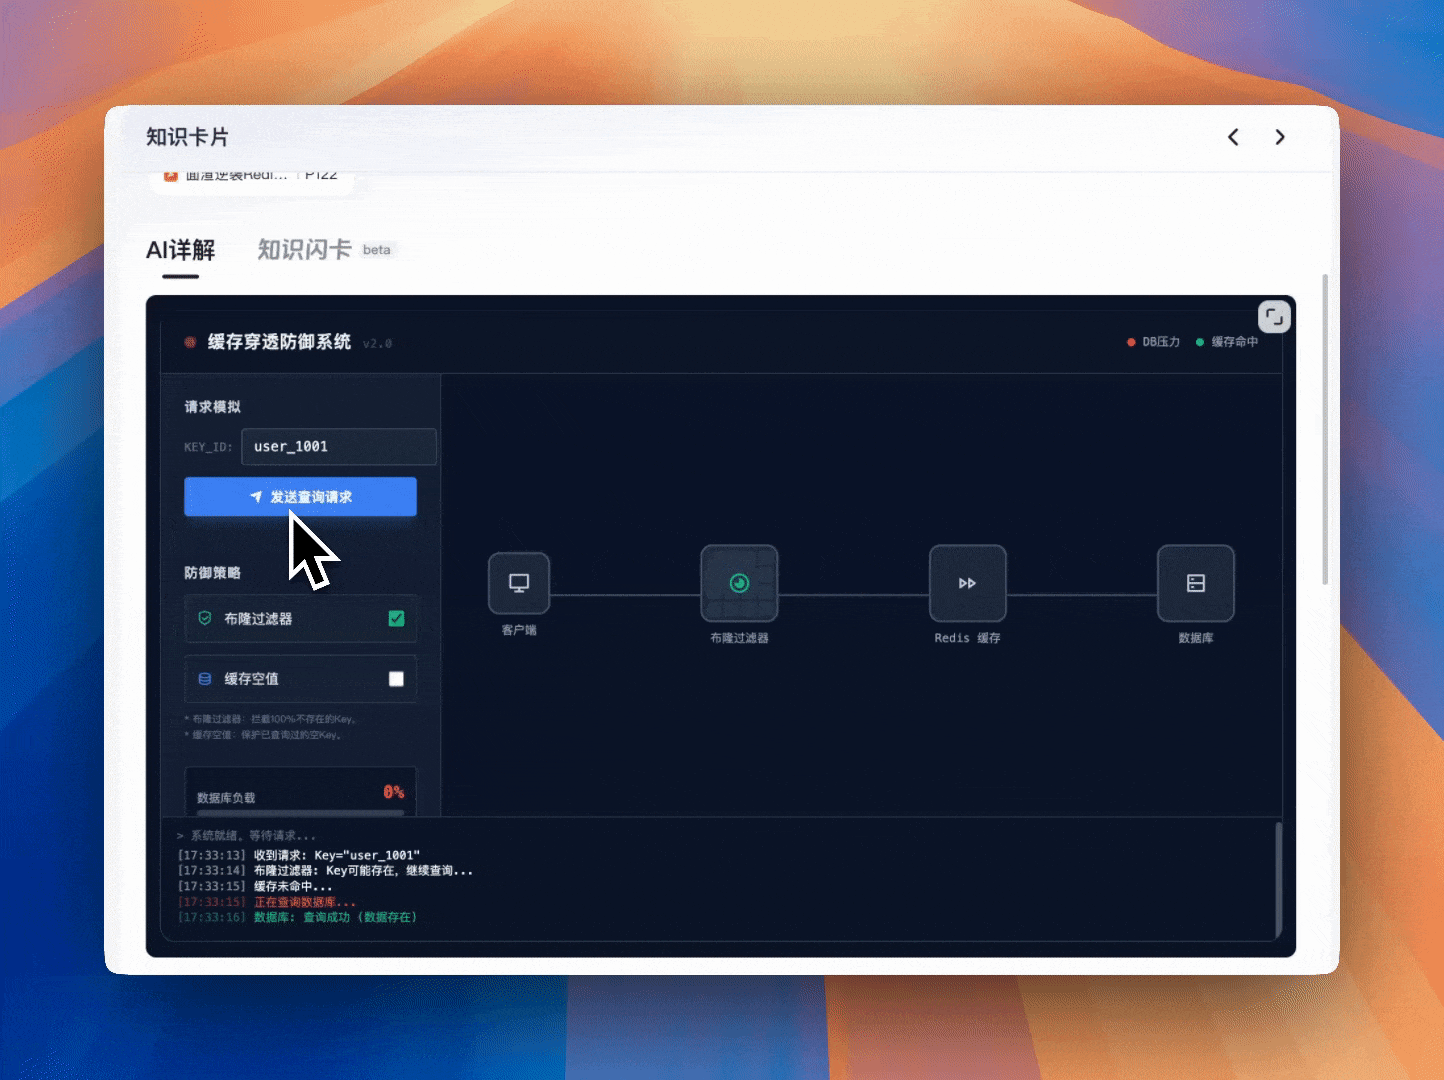The width and height of the screenshot is (1444, 1080).
Task: Click the card's right-side page scrollbar
Action: (1325, 430)
